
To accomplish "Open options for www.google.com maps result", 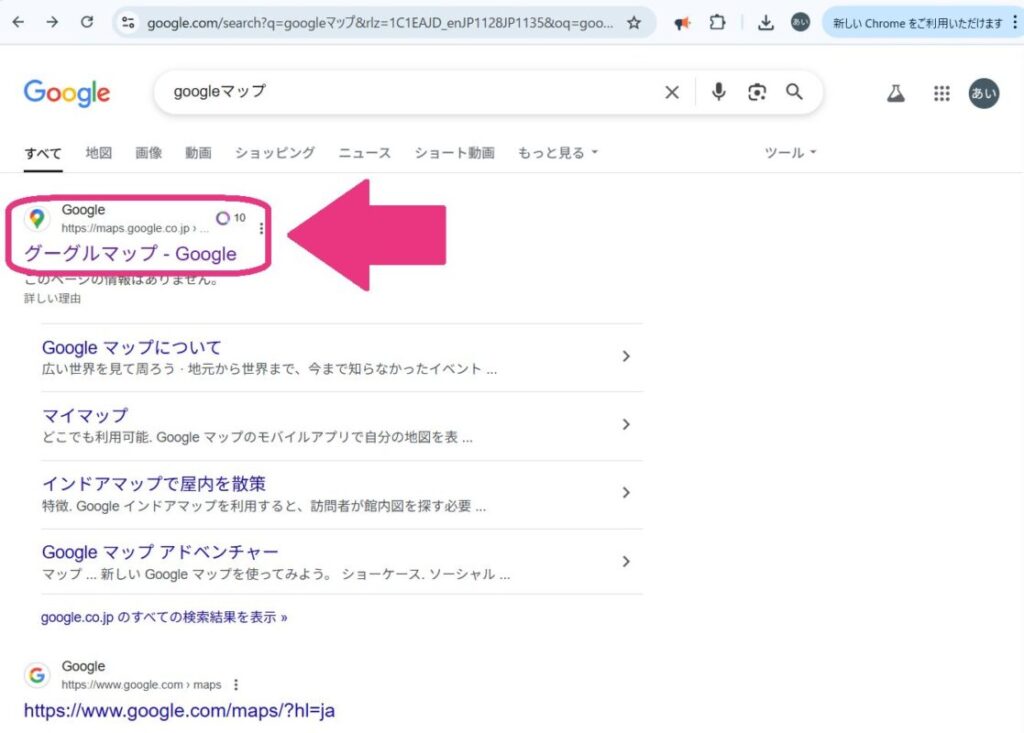I will pos(236,685).
